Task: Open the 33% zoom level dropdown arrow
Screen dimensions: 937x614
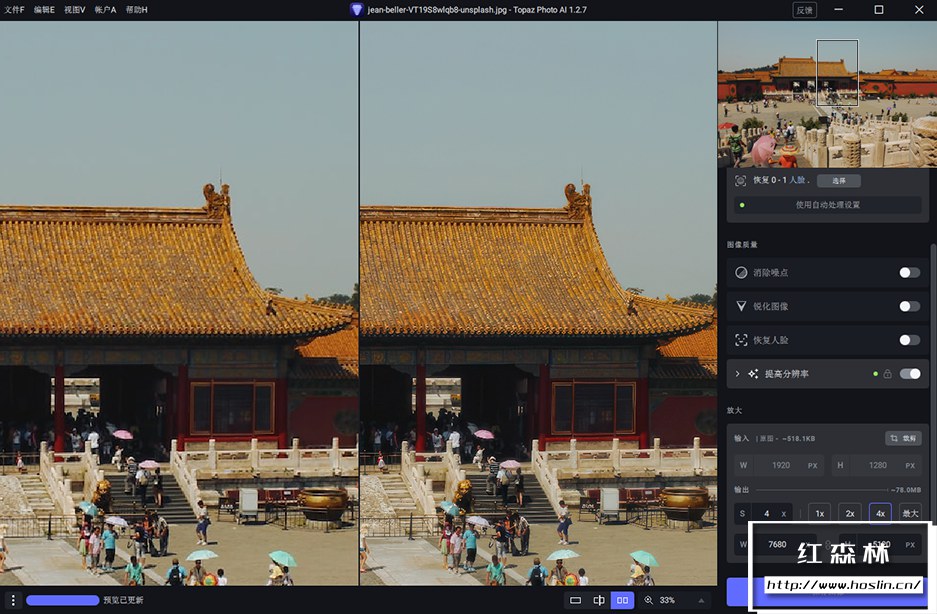Action: pos(701,600)
